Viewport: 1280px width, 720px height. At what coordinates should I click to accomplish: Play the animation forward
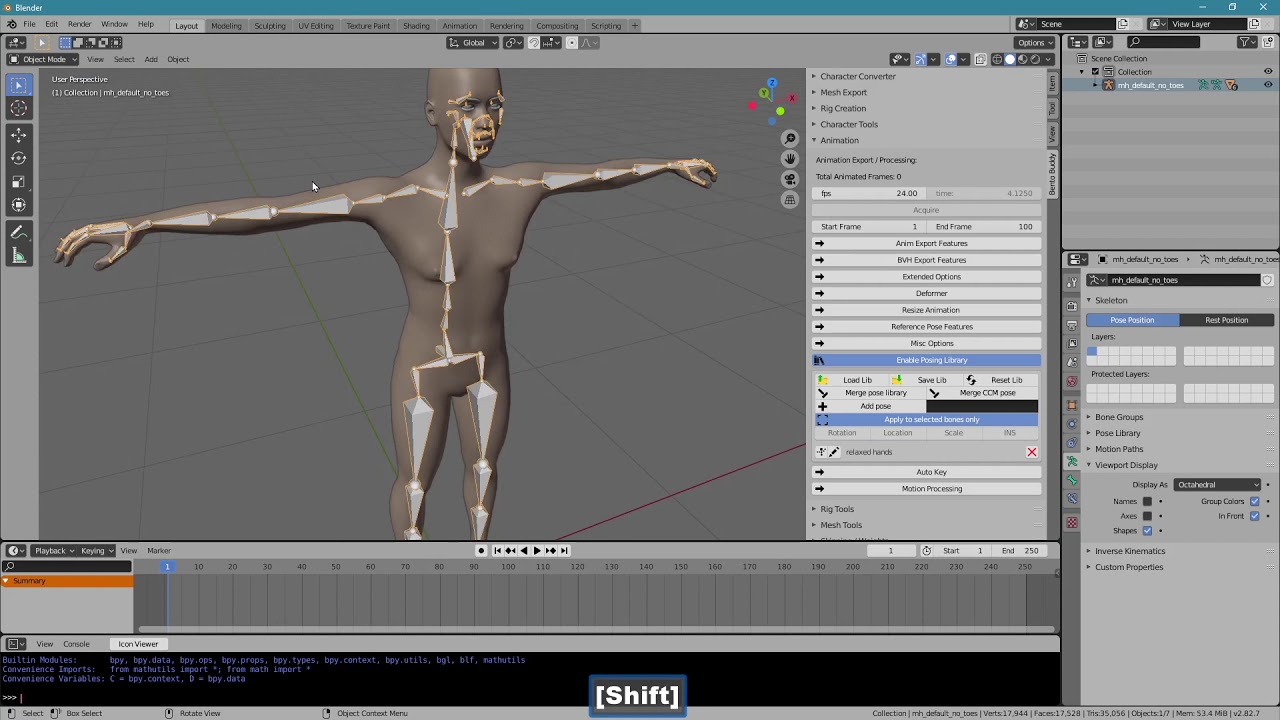pyautogui.click(x=537, y=551)
